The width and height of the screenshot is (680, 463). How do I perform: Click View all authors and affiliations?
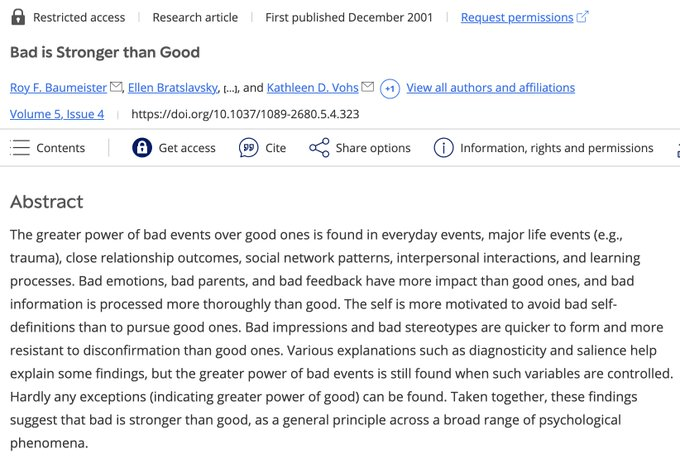[x=490, y=88]
